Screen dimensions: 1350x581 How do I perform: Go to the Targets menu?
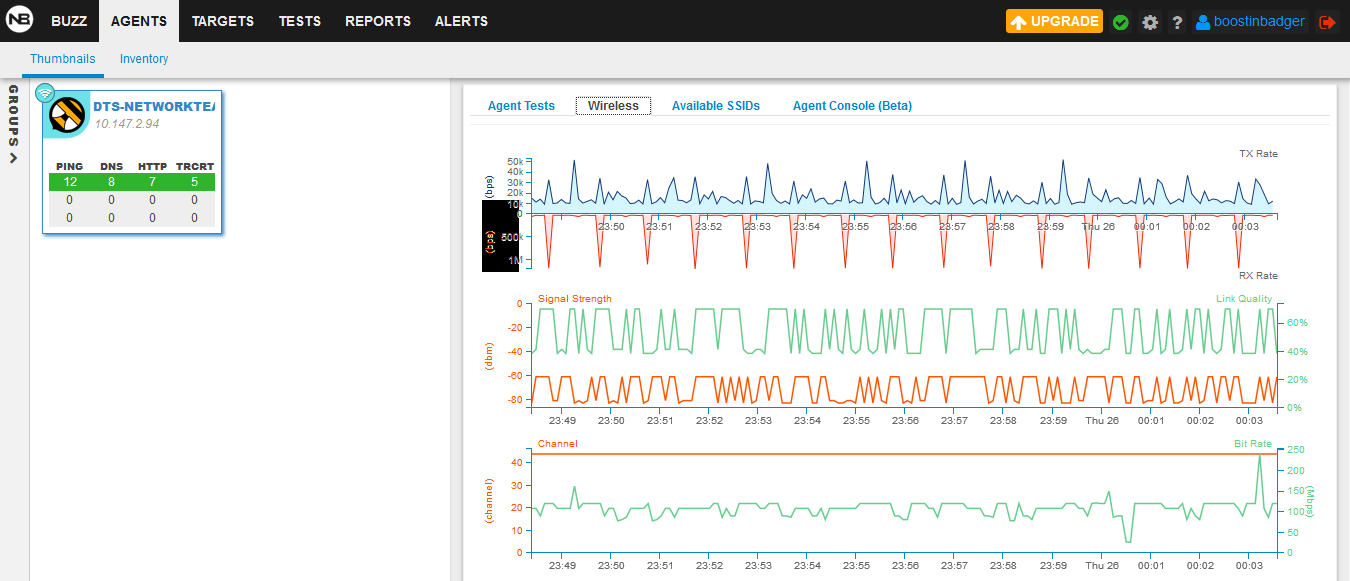click(223, 21)
